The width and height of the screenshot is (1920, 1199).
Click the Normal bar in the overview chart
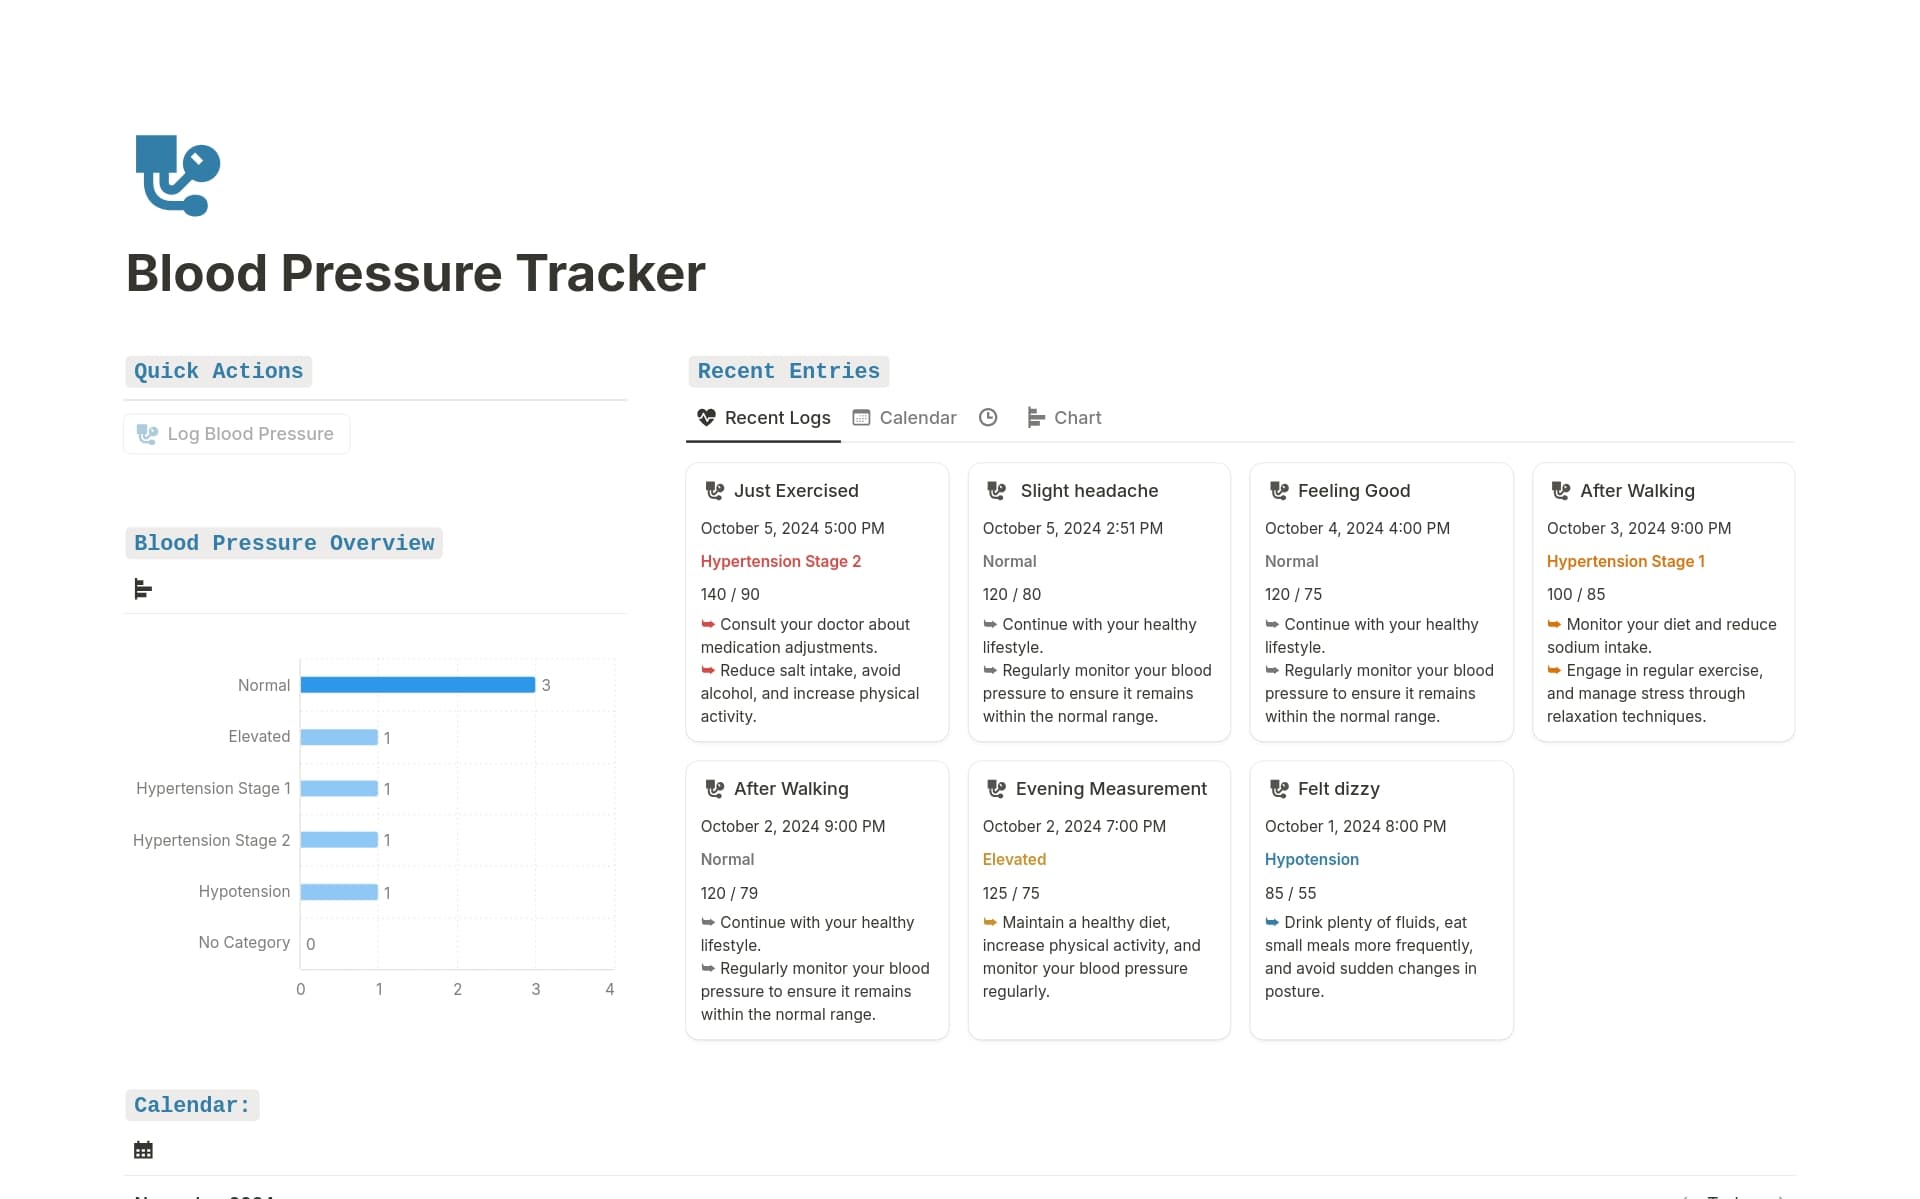(x=417, y=685)
